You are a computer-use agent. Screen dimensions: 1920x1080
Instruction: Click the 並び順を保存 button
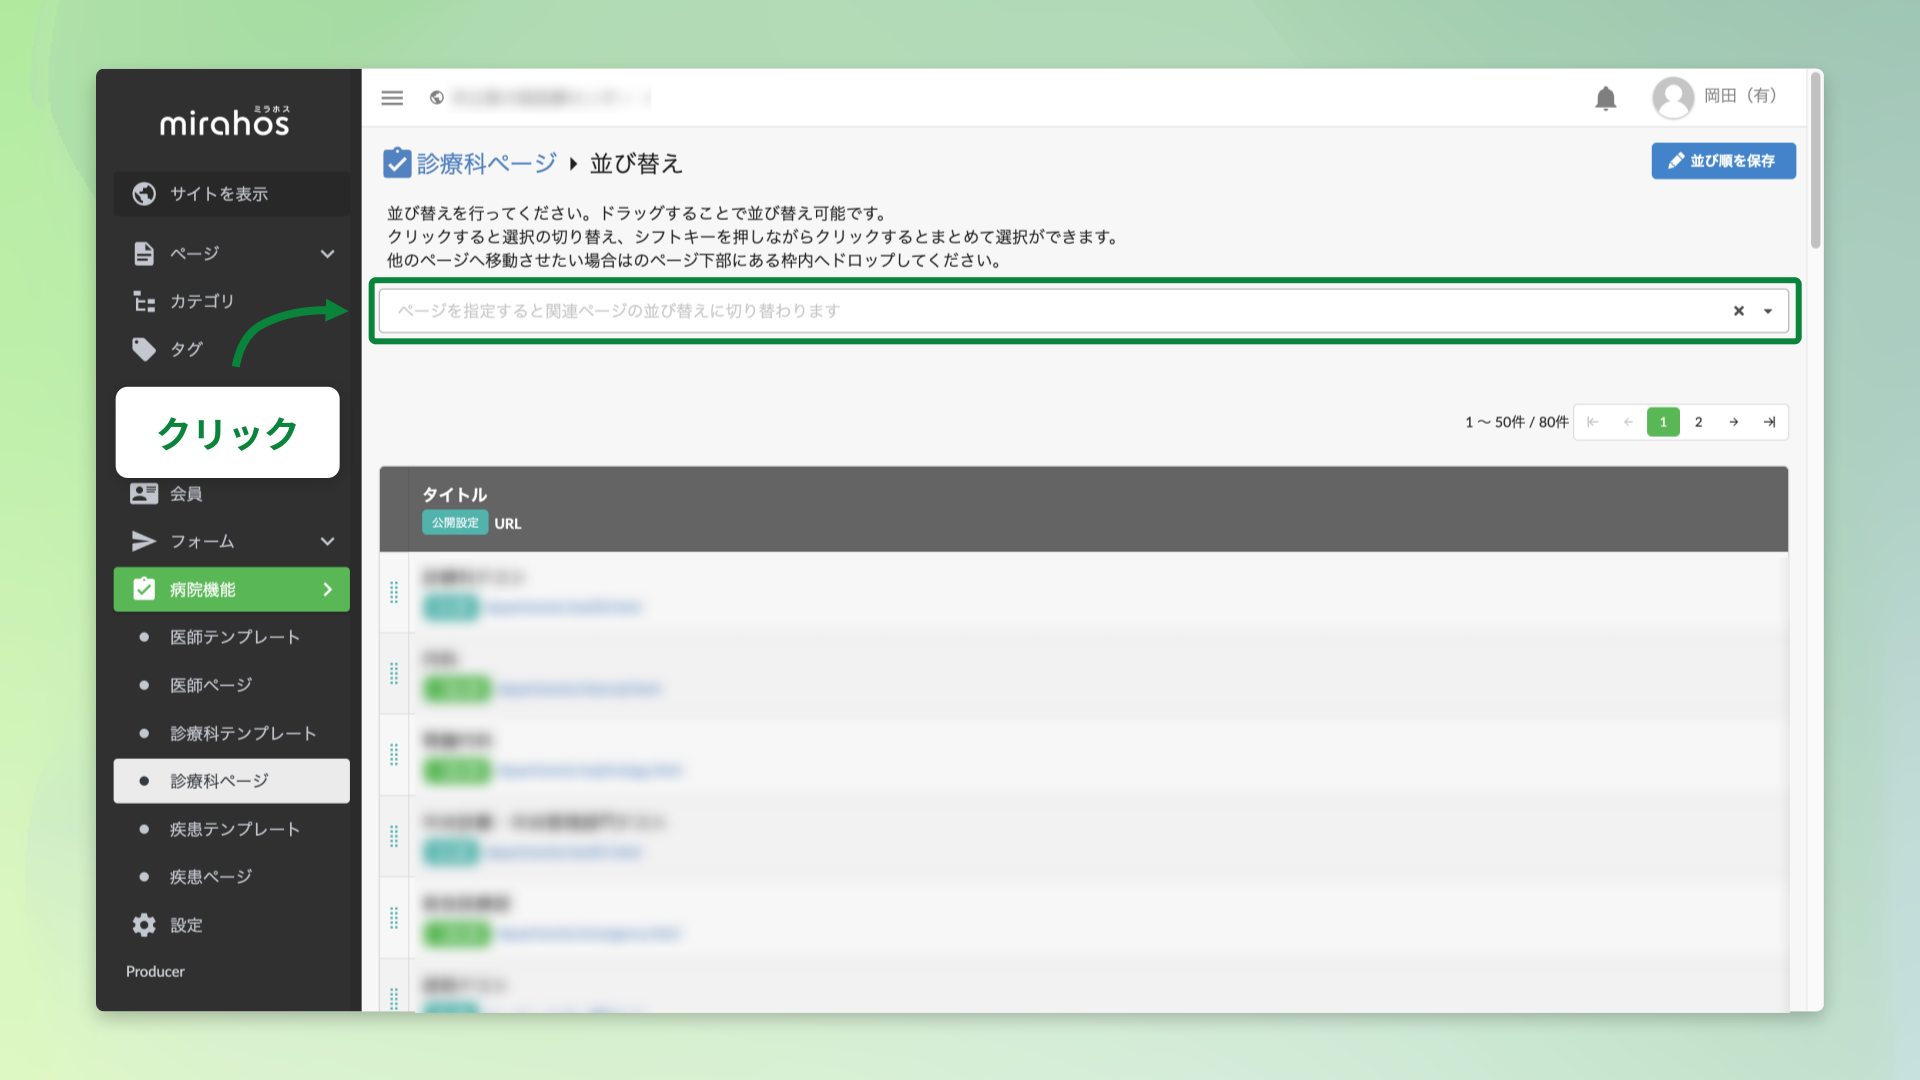coord(1723,161)
